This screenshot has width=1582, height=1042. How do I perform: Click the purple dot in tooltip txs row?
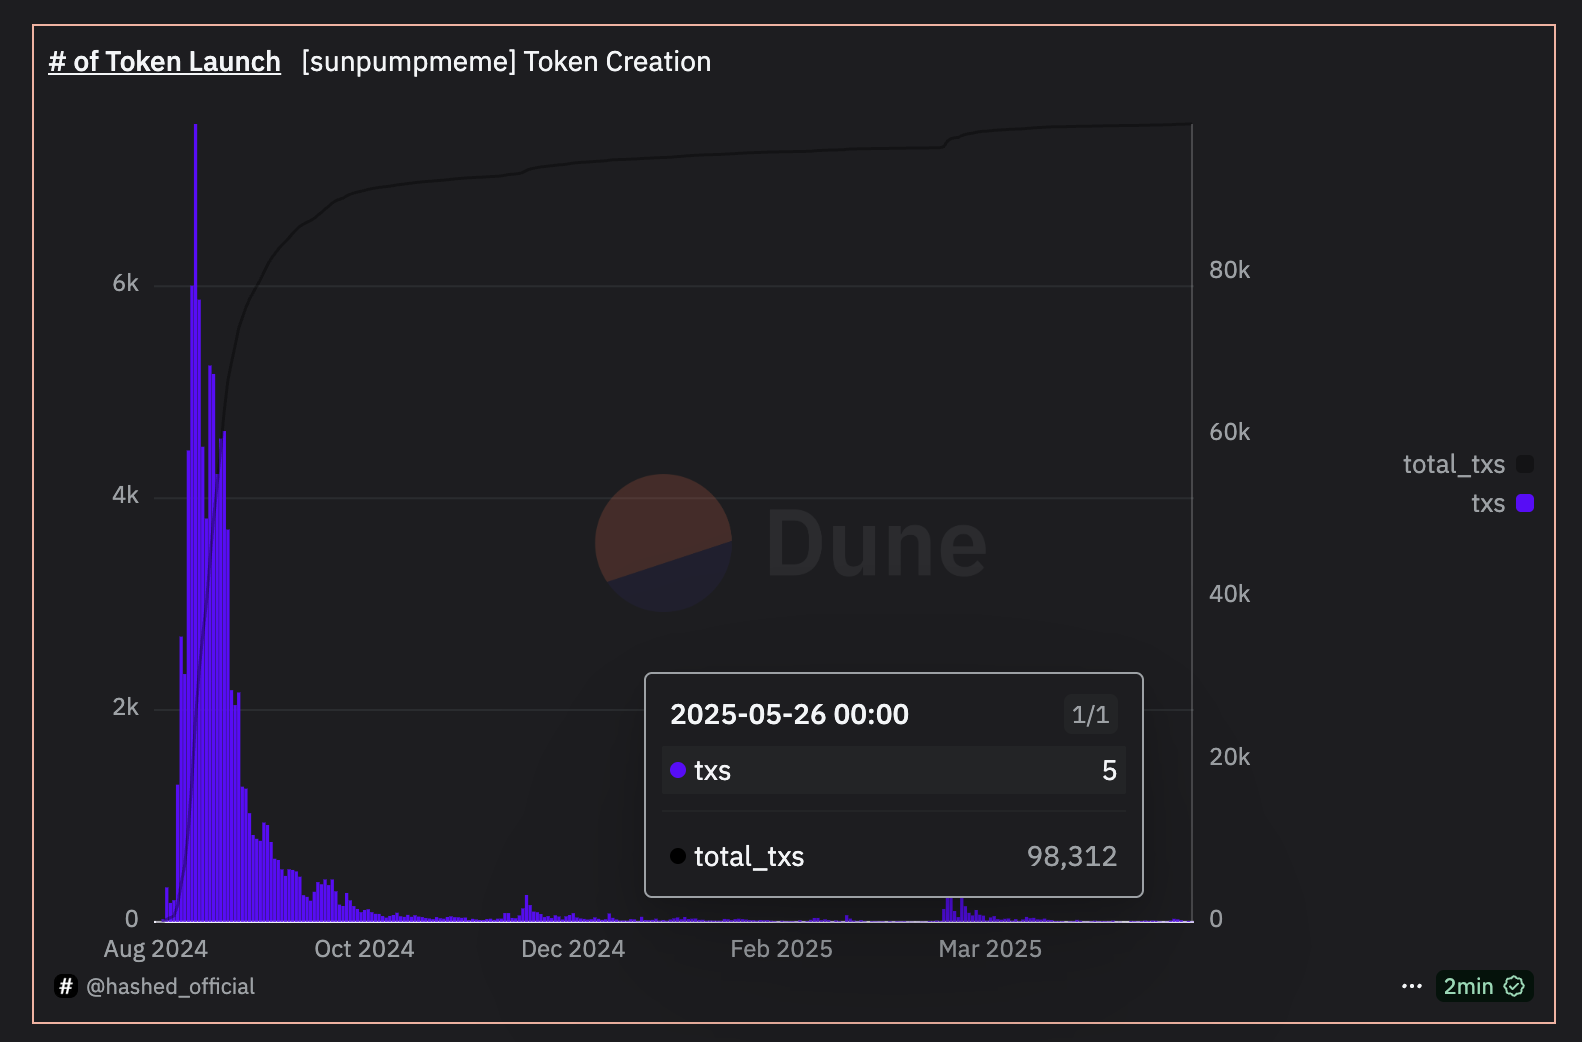[678, 770]
